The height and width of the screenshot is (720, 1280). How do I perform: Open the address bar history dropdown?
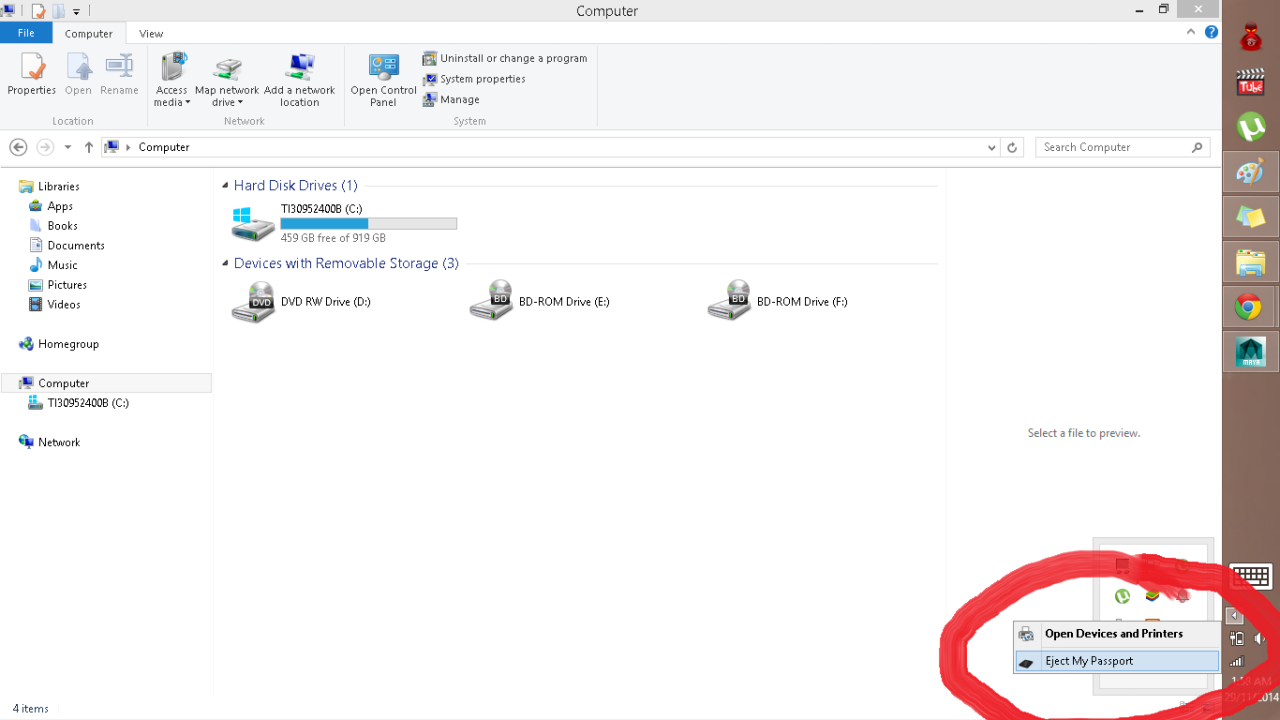(991, 147)
